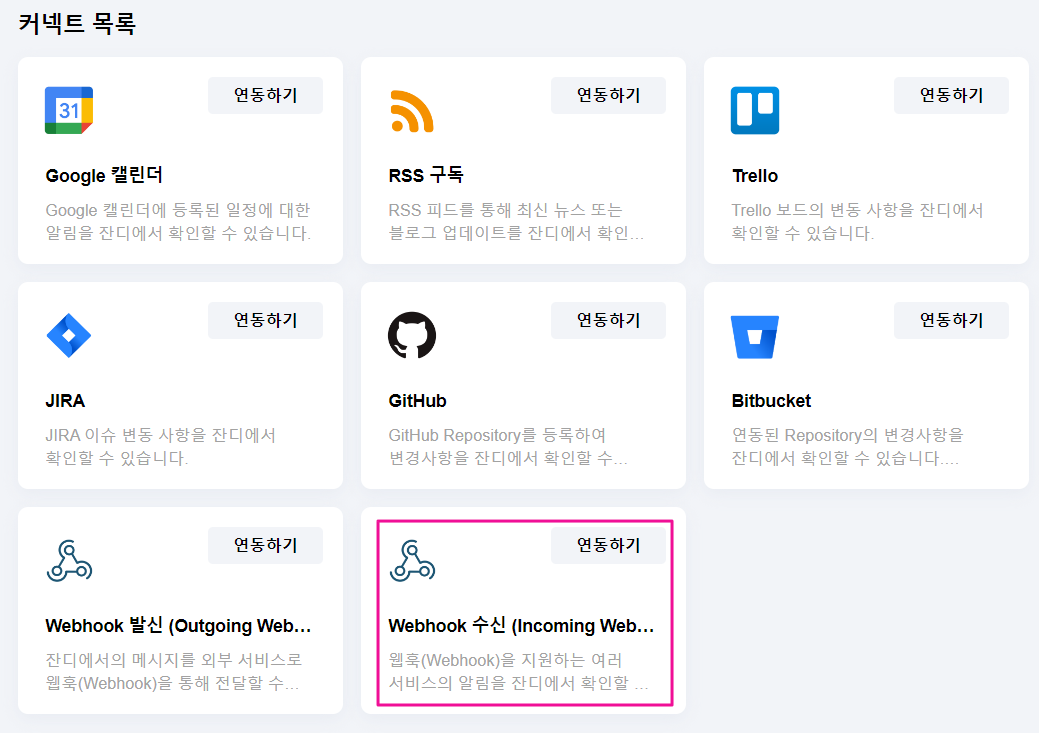Connect Trello using its 연동하기 button
Image resolution: width=1039 pixels, height=733 pixels.
pos(951,95)
